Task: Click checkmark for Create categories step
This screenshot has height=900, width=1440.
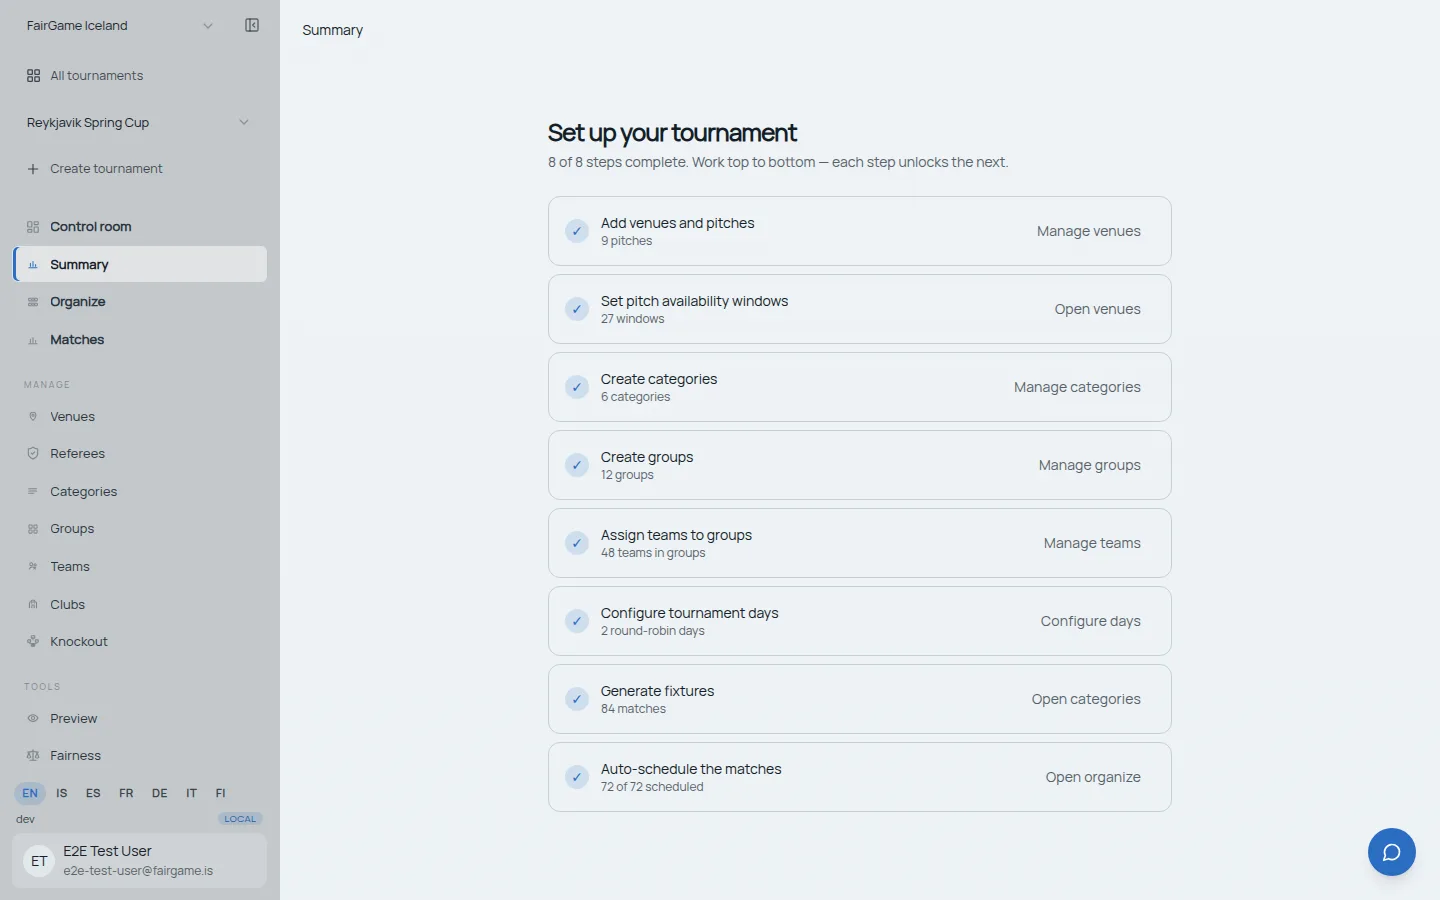Action: [577, 387]
